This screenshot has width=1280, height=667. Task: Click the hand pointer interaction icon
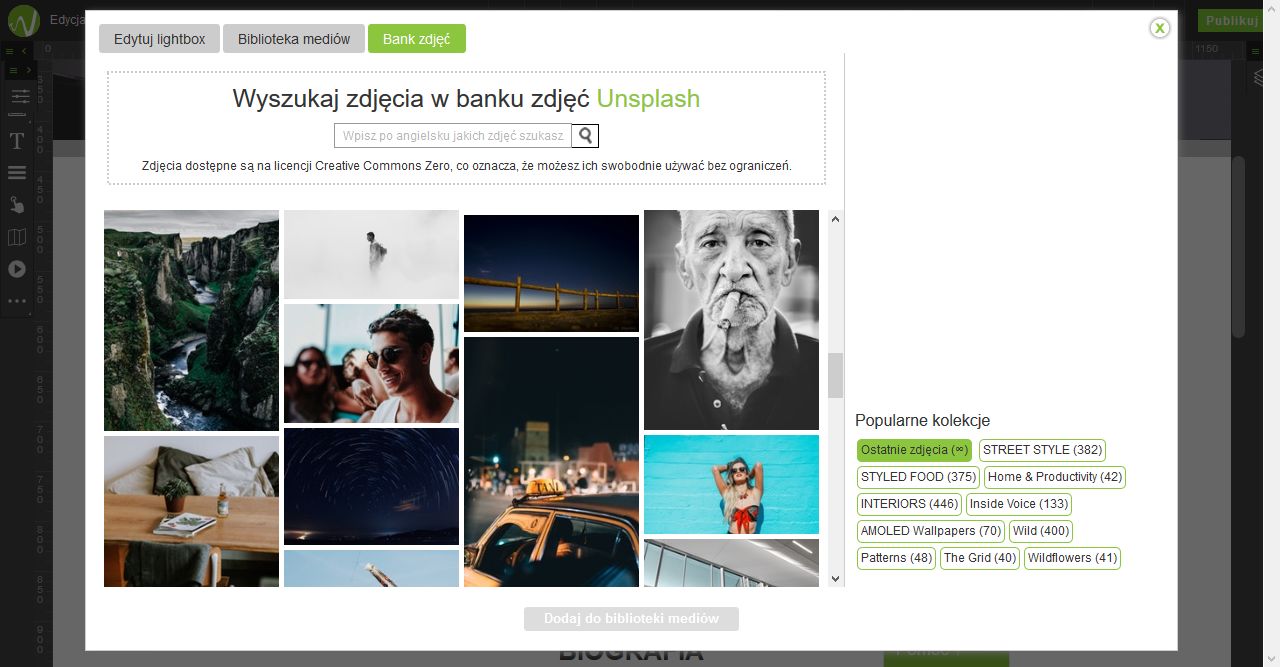pos(17,205)
